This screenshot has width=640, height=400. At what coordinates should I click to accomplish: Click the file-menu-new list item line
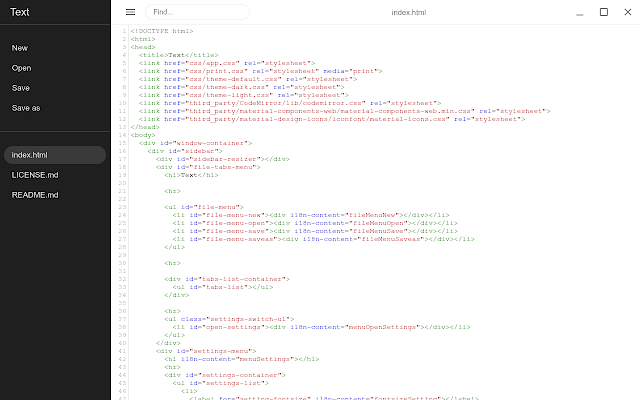[x=311, y=215]
